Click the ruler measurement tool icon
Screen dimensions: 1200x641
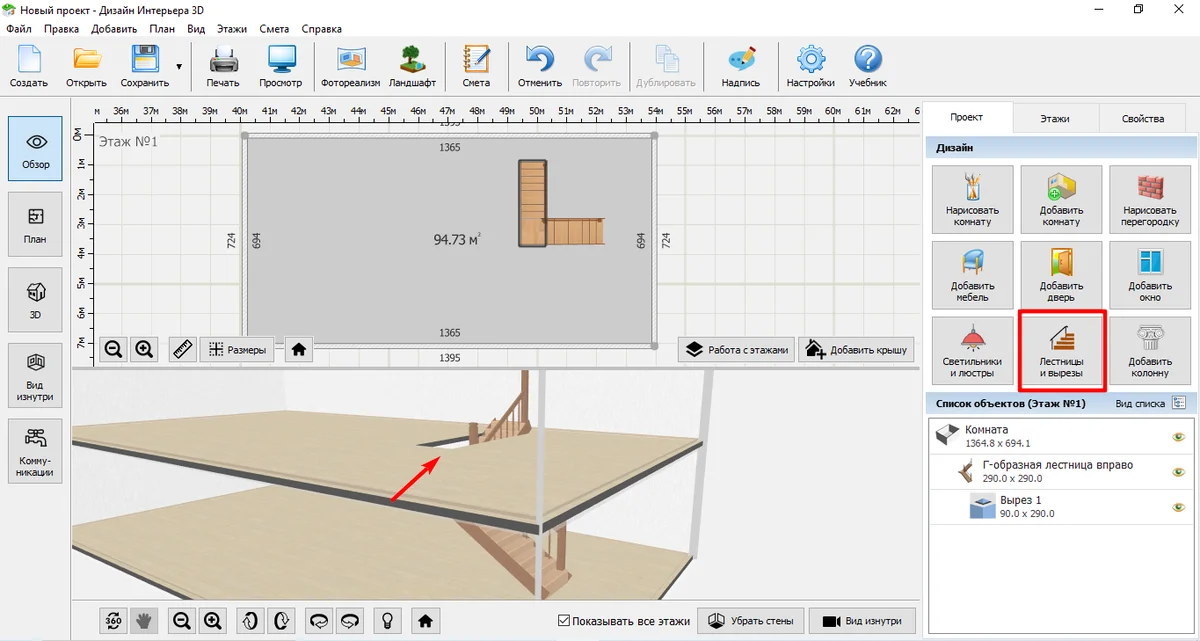[x=182, y=349]
